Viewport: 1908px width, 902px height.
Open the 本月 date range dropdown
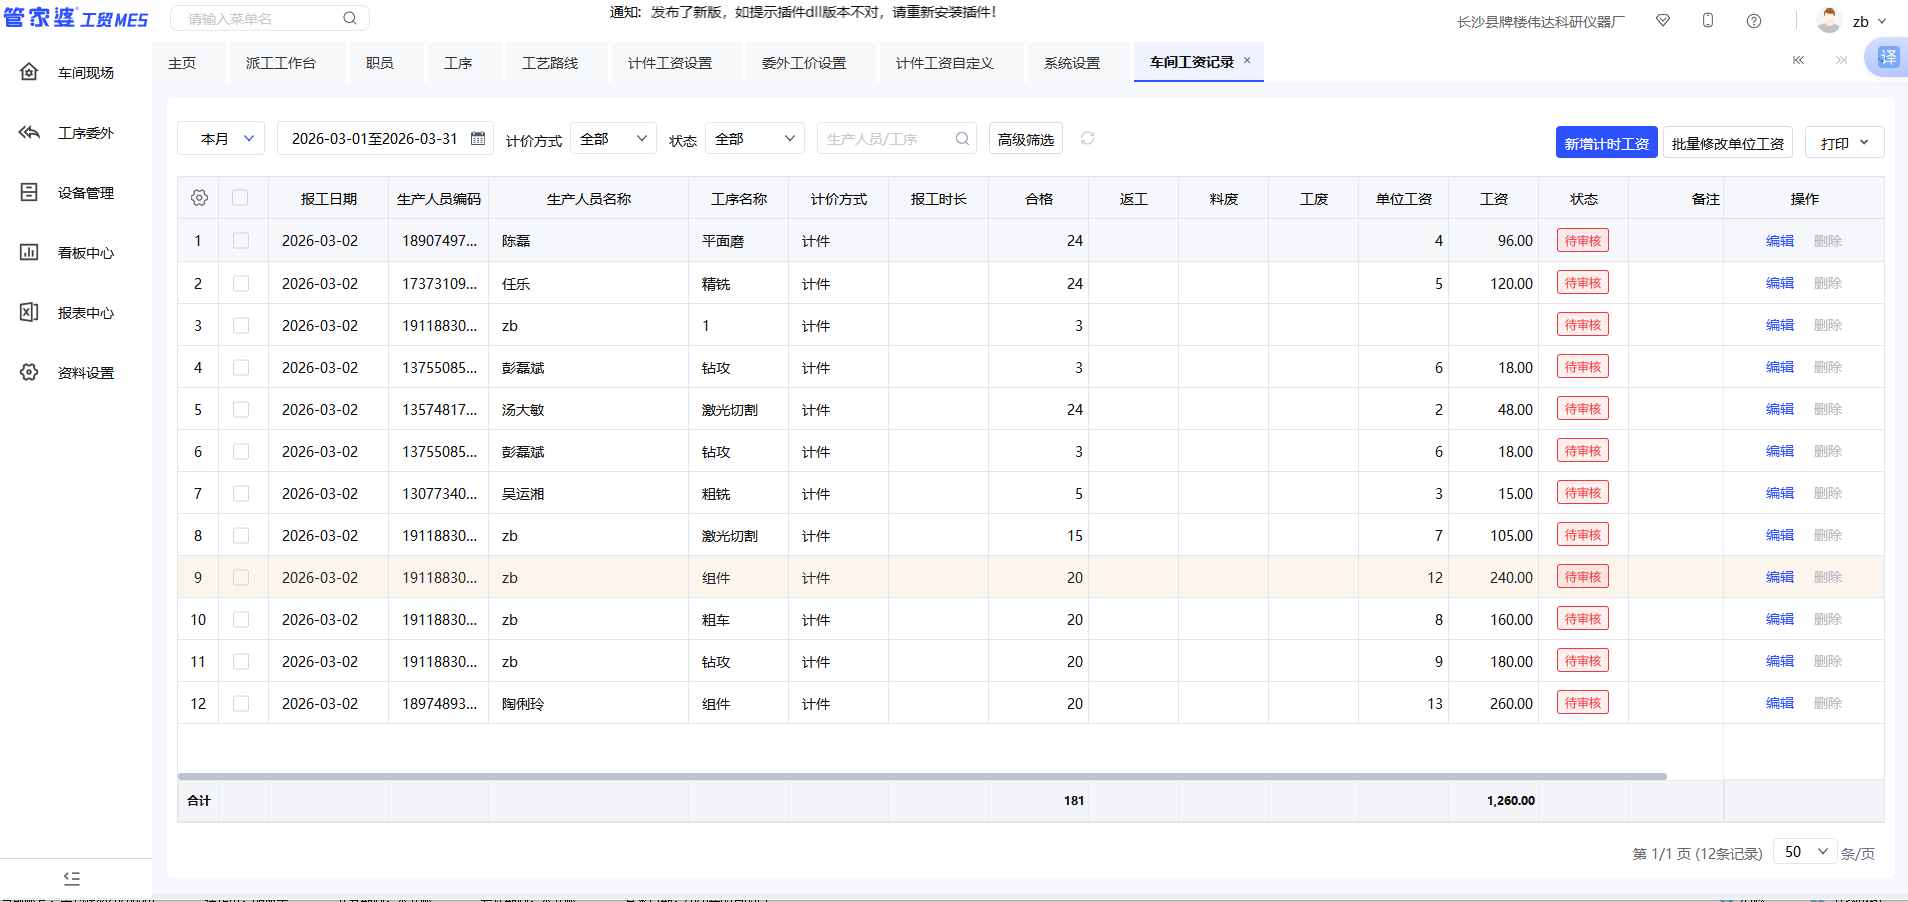220,138
